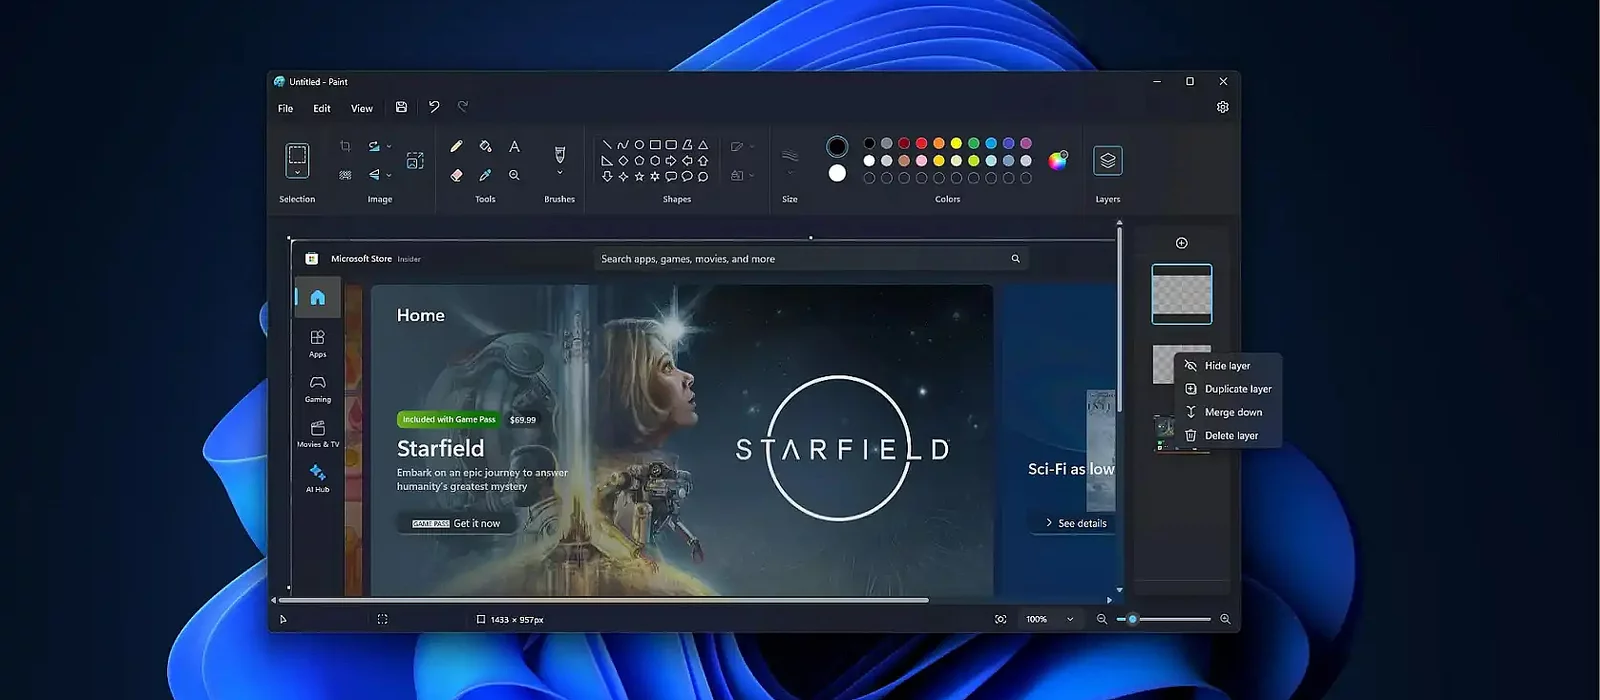1600x700 pixels.
Task: Choose Hide layer from context menu
Action: click(x=1229, y=366)
